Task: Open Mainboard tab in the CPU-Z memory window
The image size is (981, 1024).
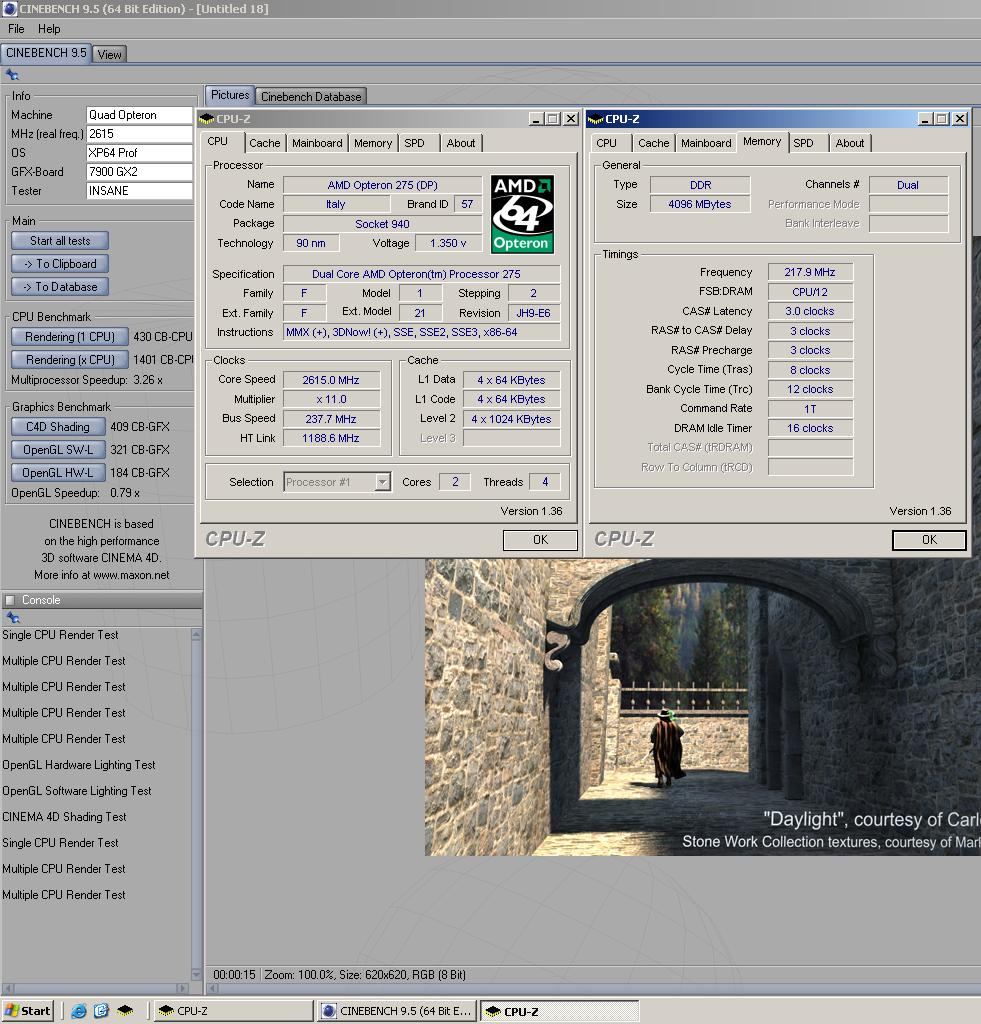Action: (x=706, y=143)
